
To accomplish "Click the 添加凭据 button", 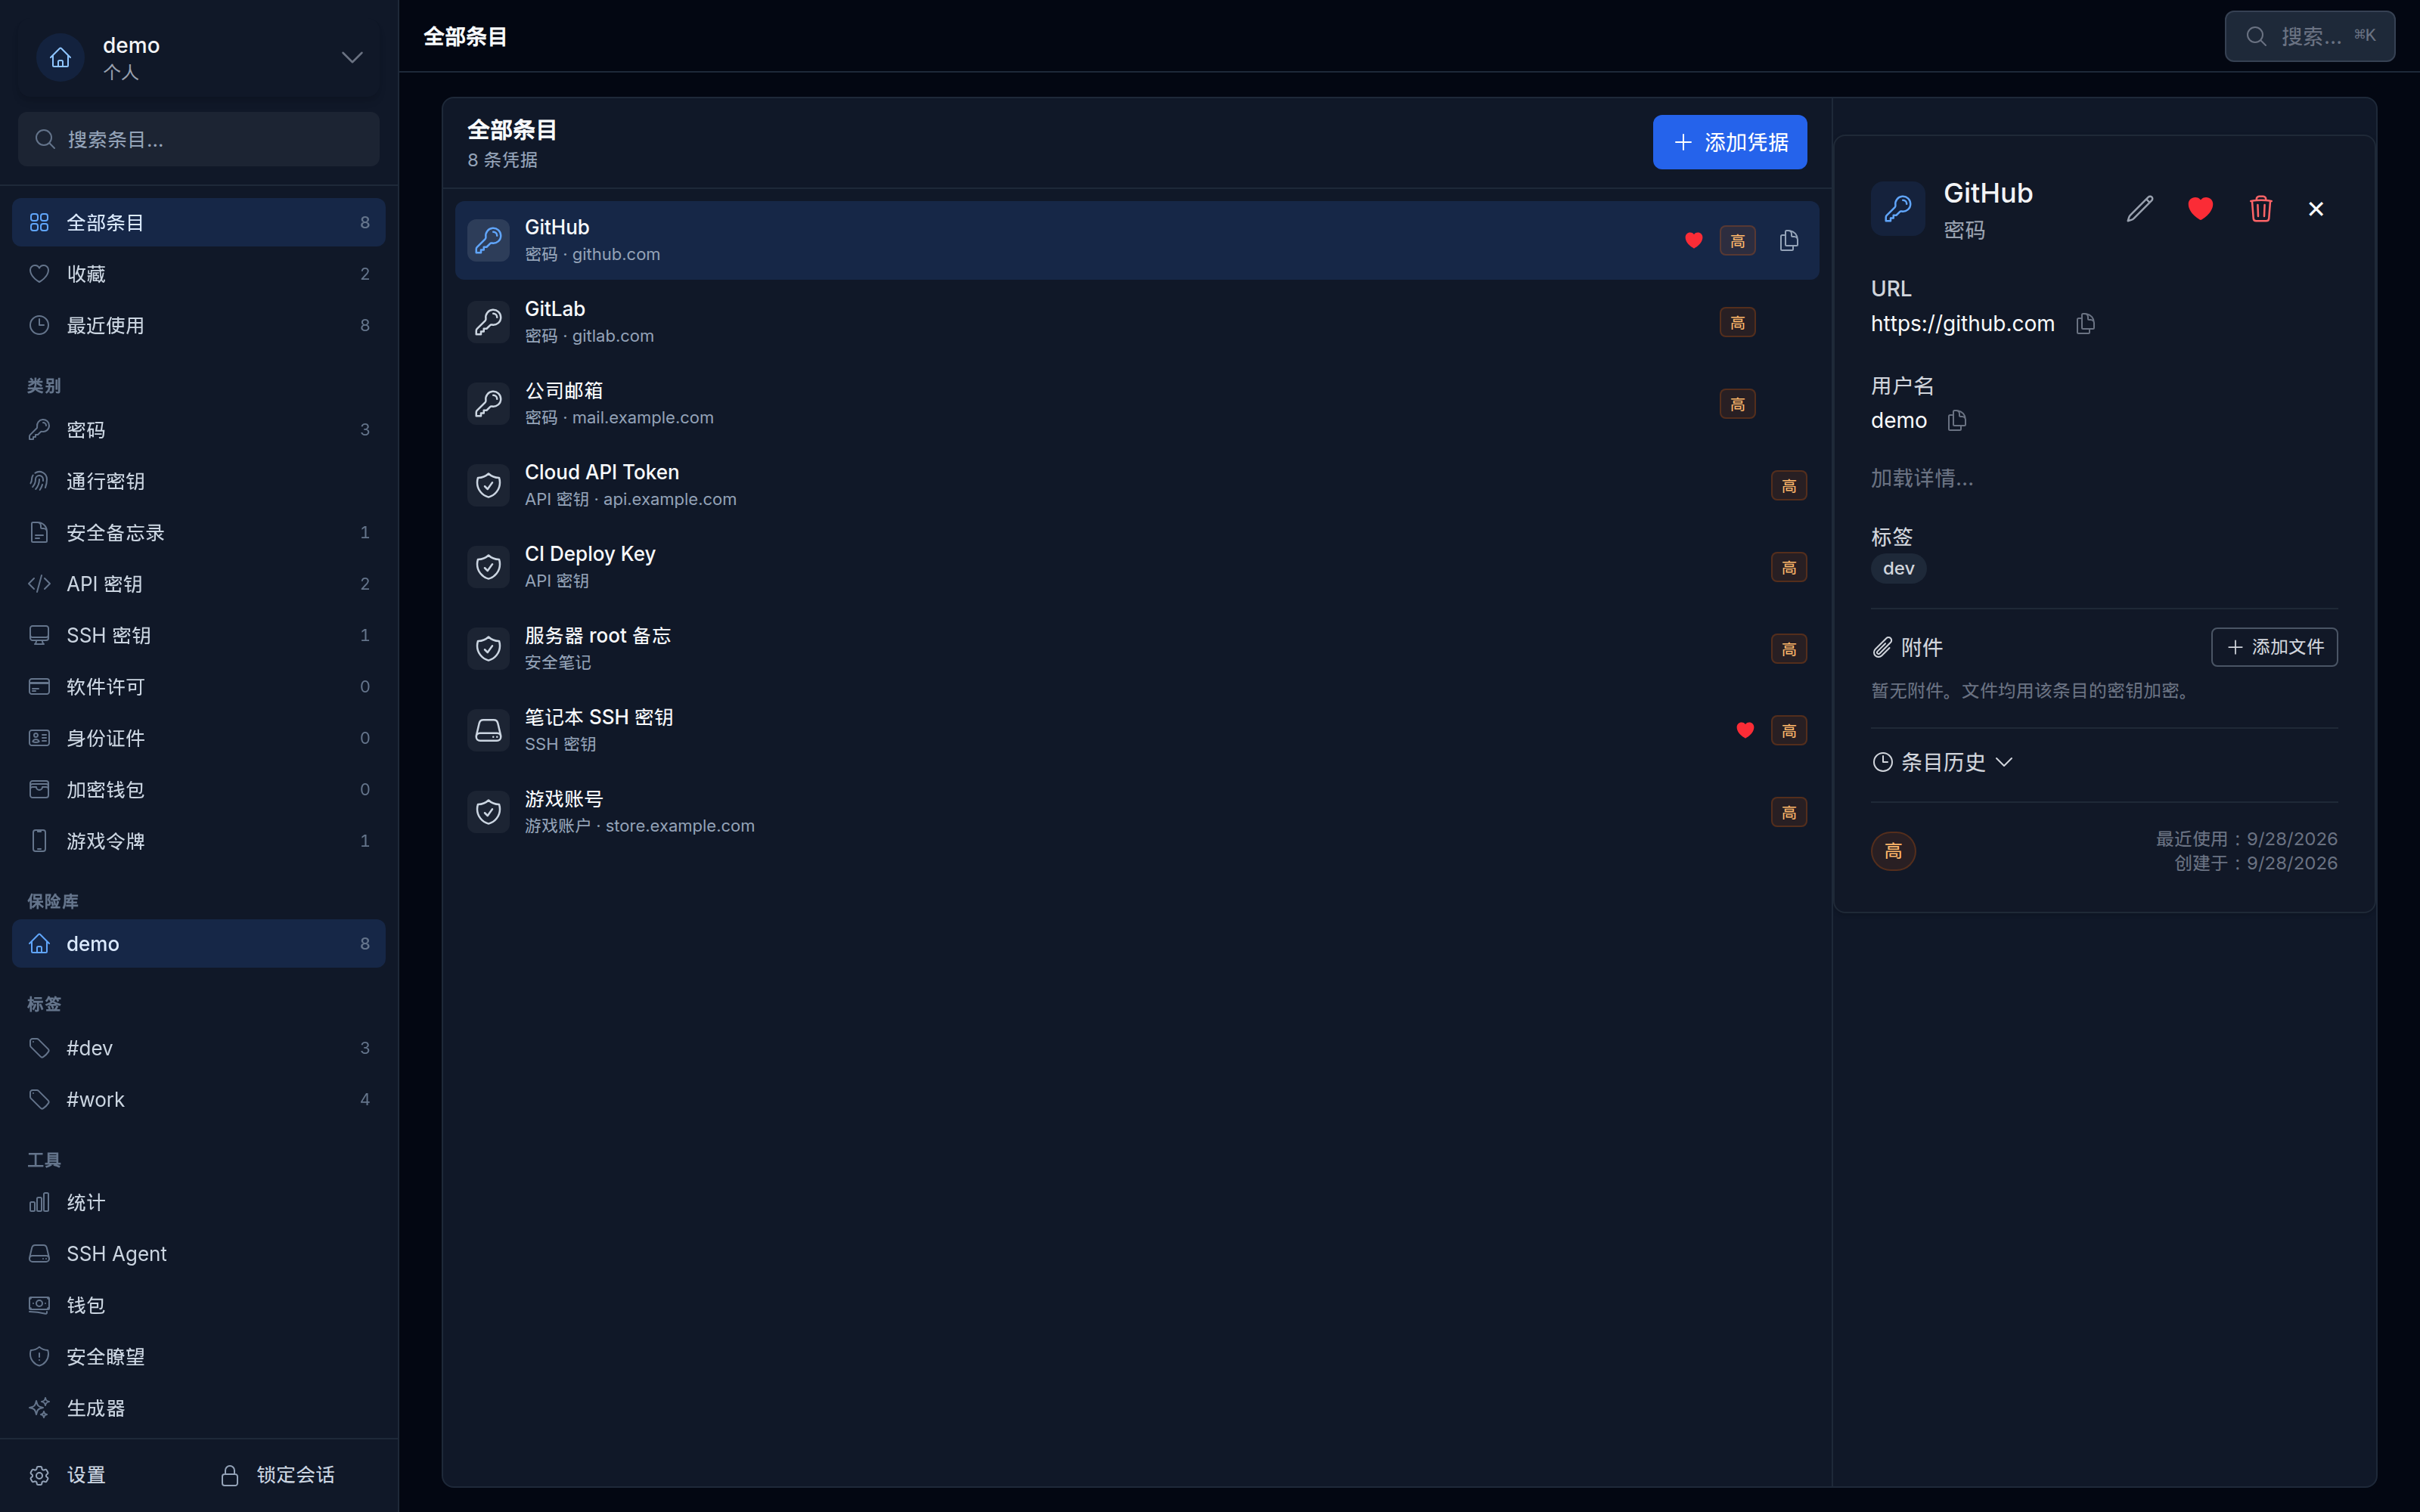I will [1729, 142].
